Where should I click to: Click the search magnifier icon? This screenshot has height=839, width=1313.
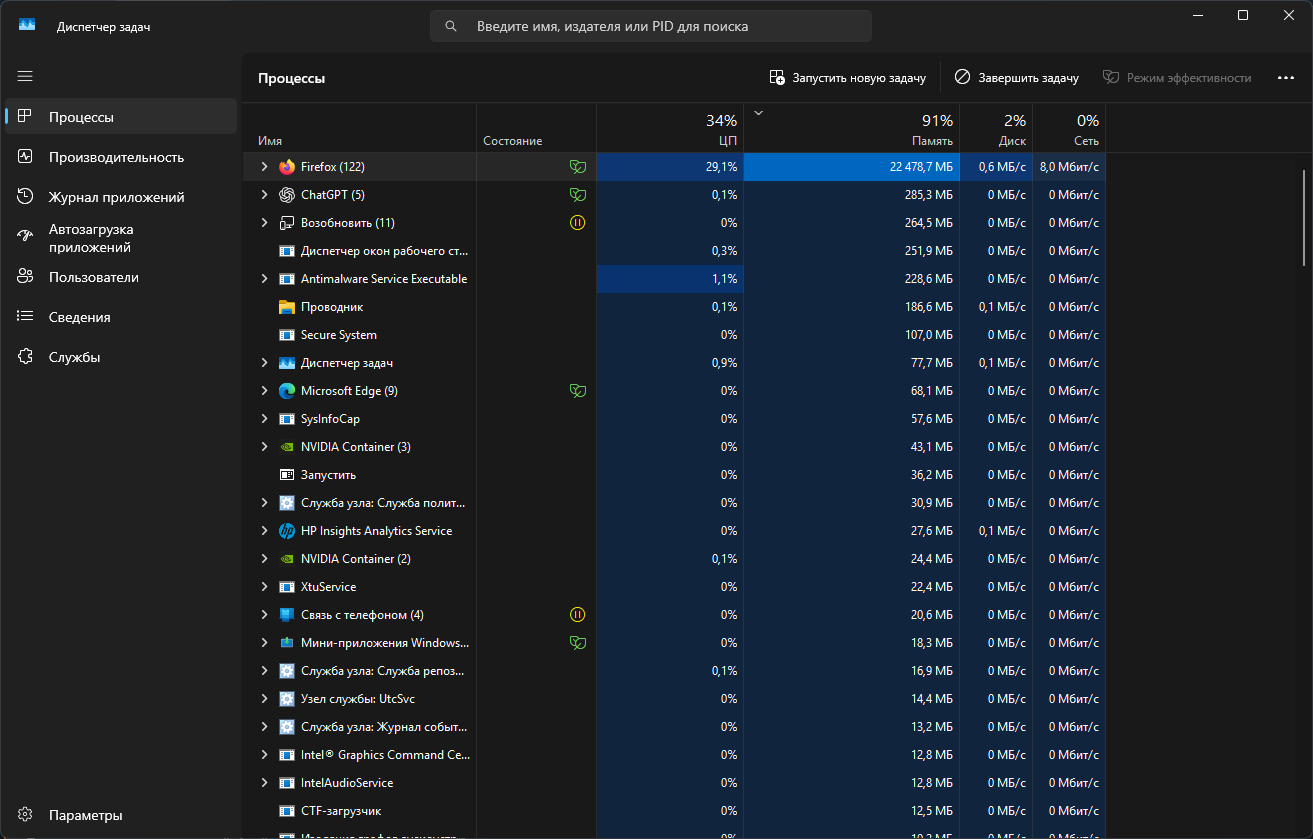pos(452,27)
